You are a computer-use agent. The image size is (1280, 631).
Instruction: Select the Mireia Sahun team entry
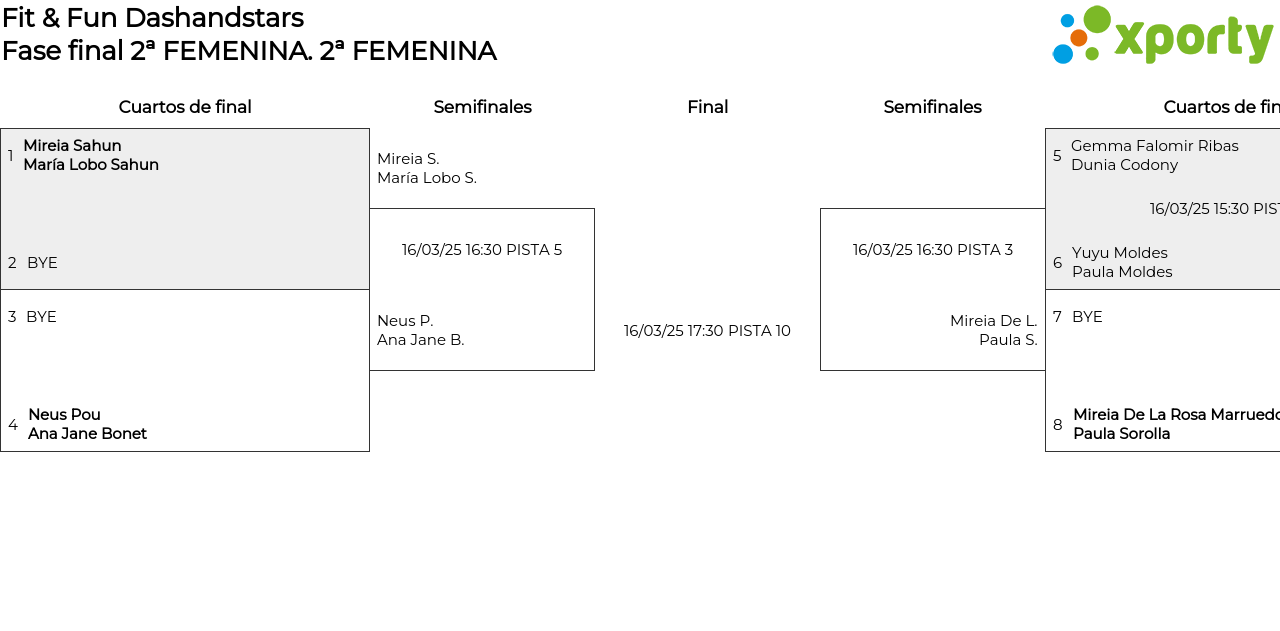90,155
